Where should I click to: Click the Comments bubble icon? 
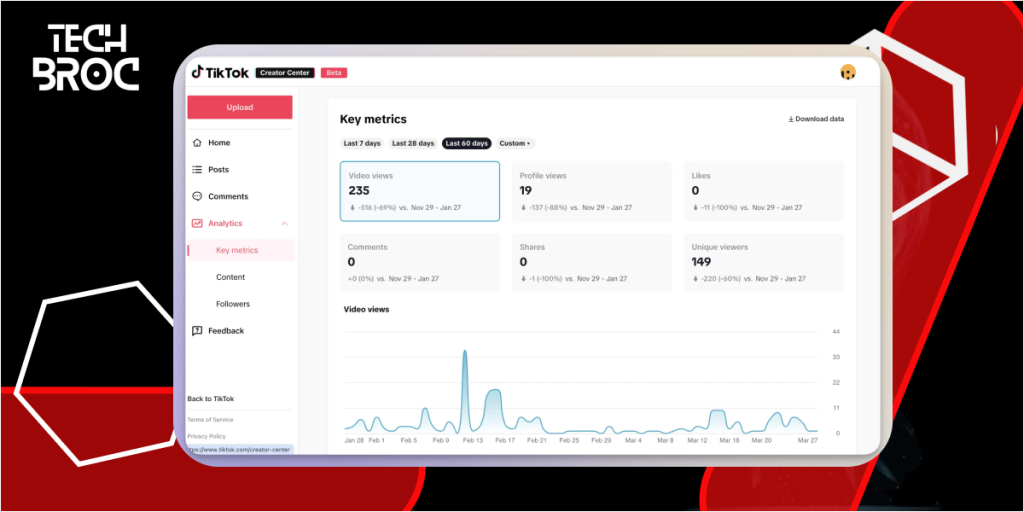coord(197,196)
